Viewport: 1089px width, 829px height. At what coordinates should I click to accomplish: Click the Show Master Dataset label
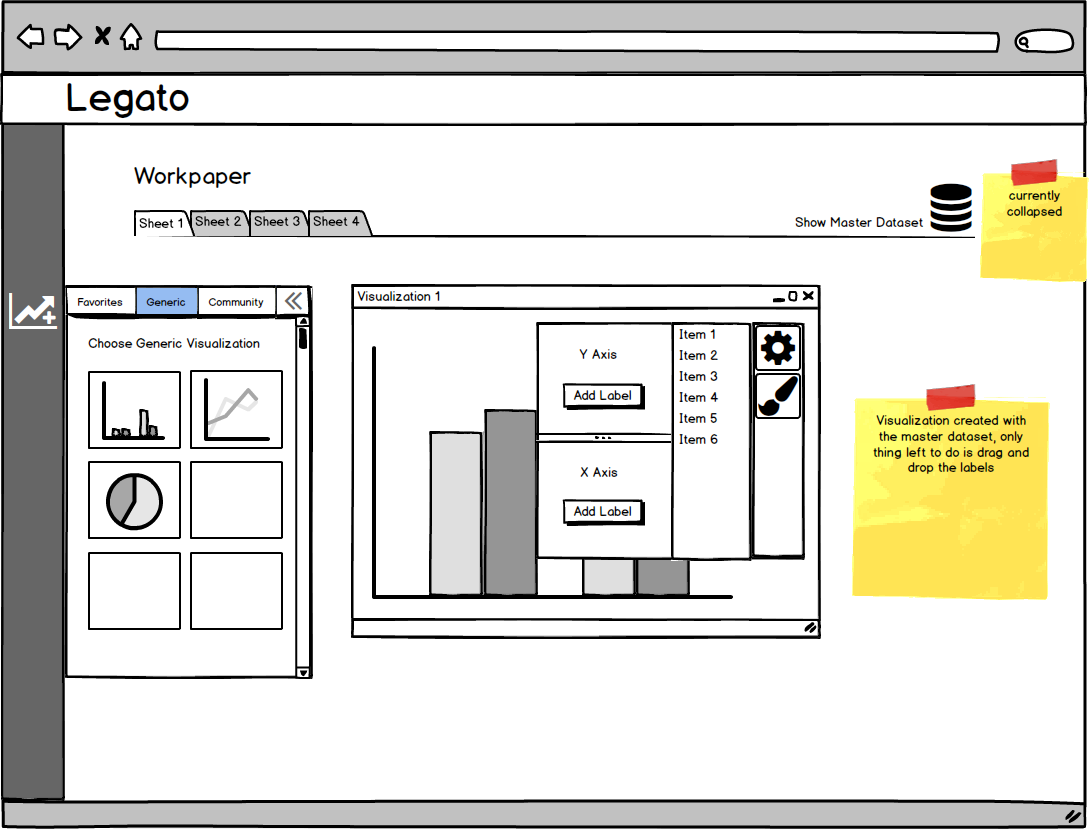858,222
